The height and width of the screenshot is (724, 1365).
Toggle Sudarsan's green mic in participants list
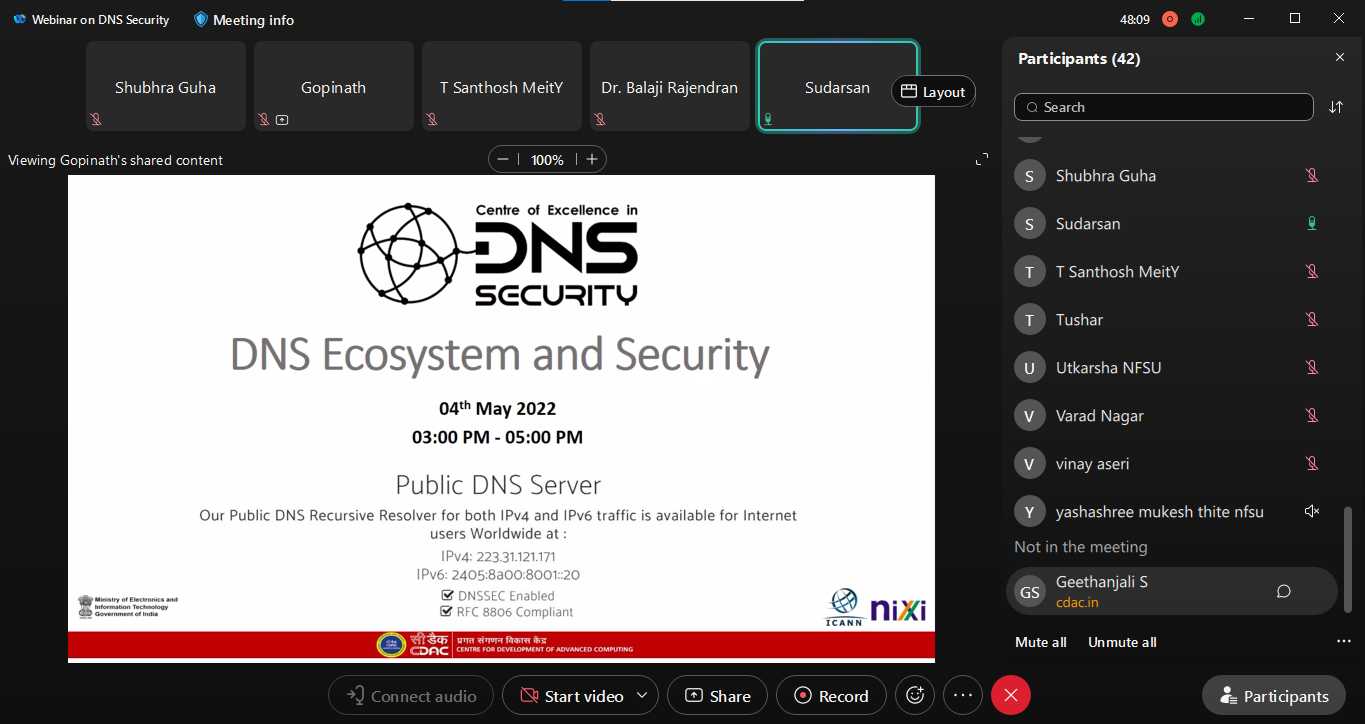coord(1312,223)
